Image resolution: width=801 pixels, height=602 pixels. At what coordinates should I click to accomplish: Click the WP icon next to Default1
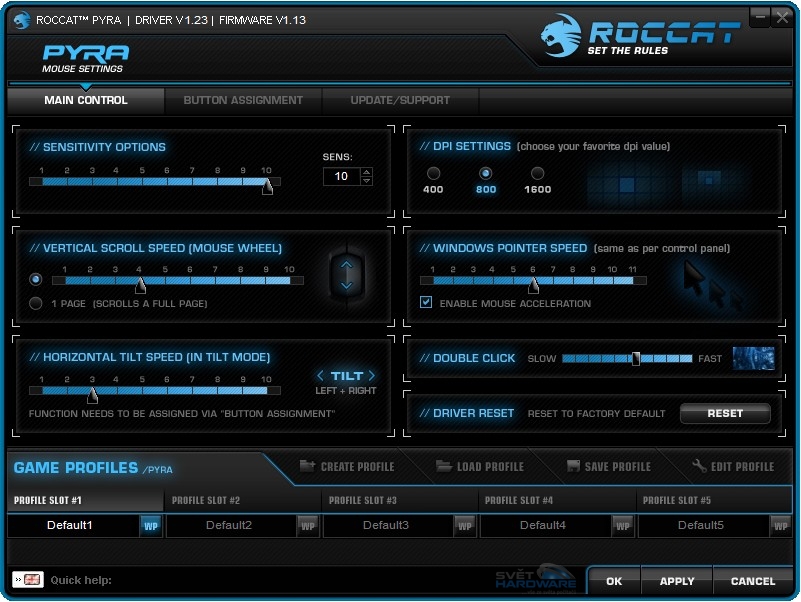pyautogui.click(x=151, y=525)
